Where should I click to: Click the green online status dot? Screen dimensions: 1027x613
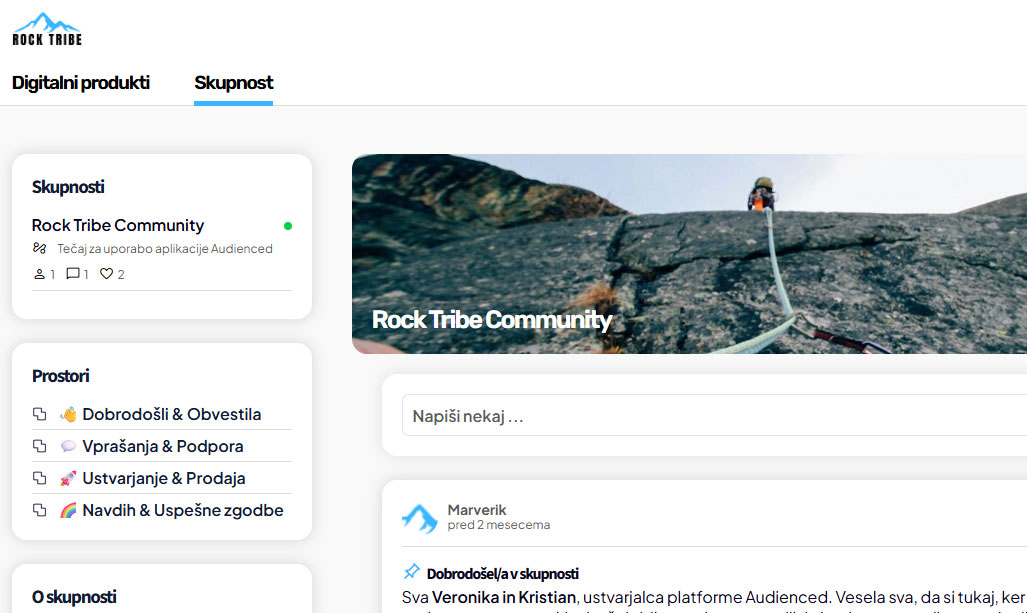[x=288, y=226]
